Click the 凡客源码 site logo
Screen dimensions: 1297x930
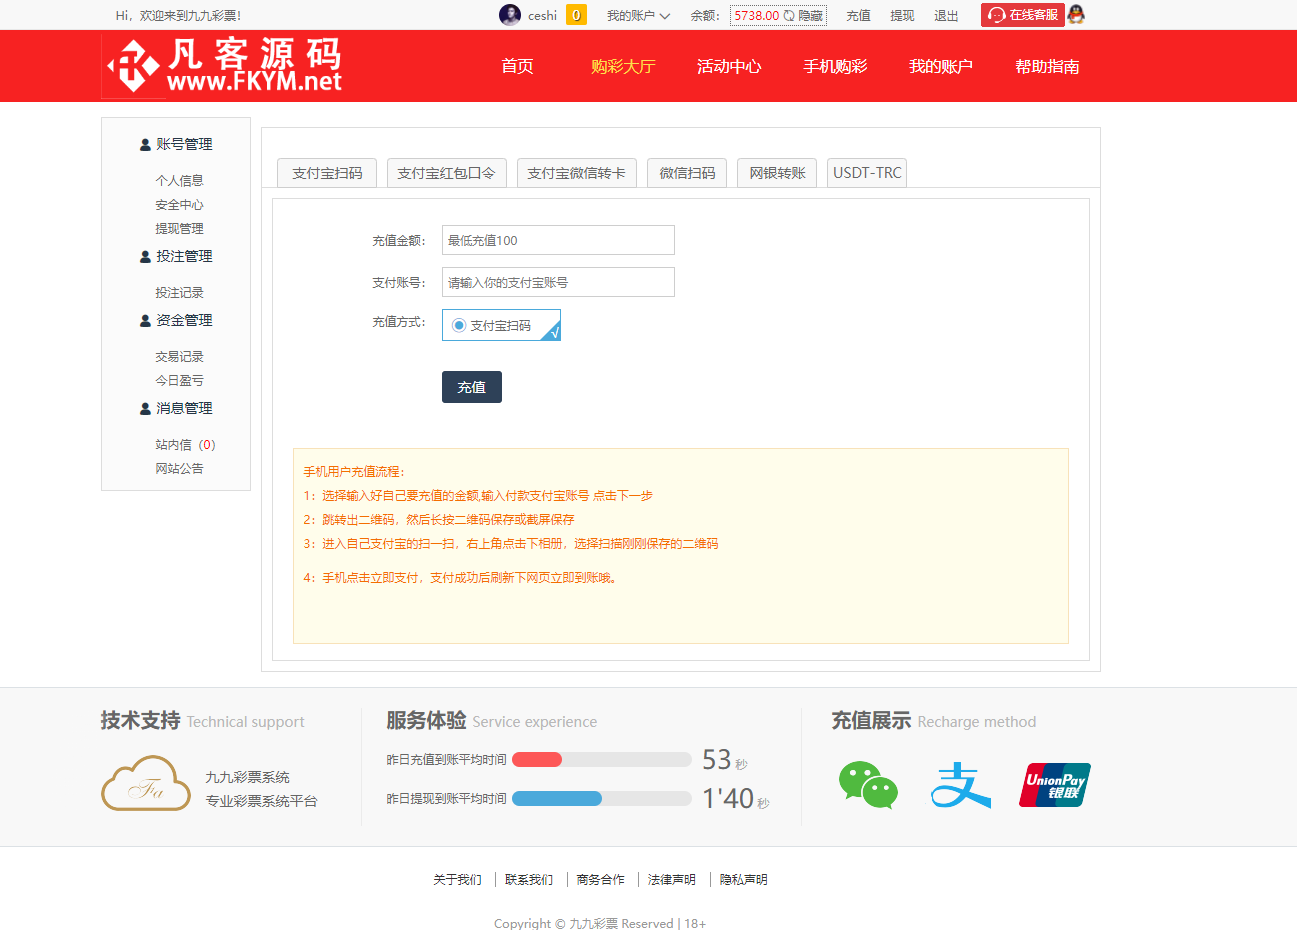click(222, 65)
